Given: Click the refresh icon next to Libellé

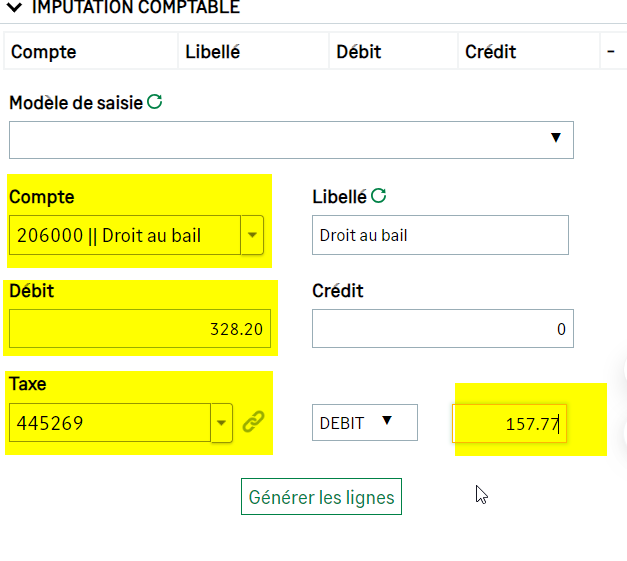Looking at the screenshot, I should (378, 196).
